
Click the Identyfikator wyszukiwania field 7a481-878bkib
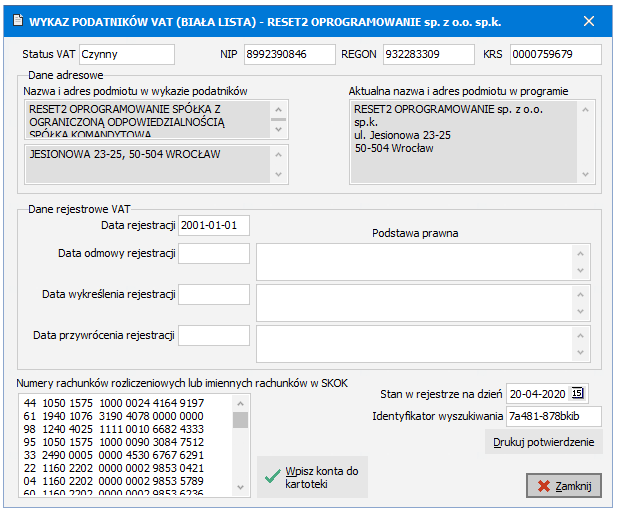554,416
